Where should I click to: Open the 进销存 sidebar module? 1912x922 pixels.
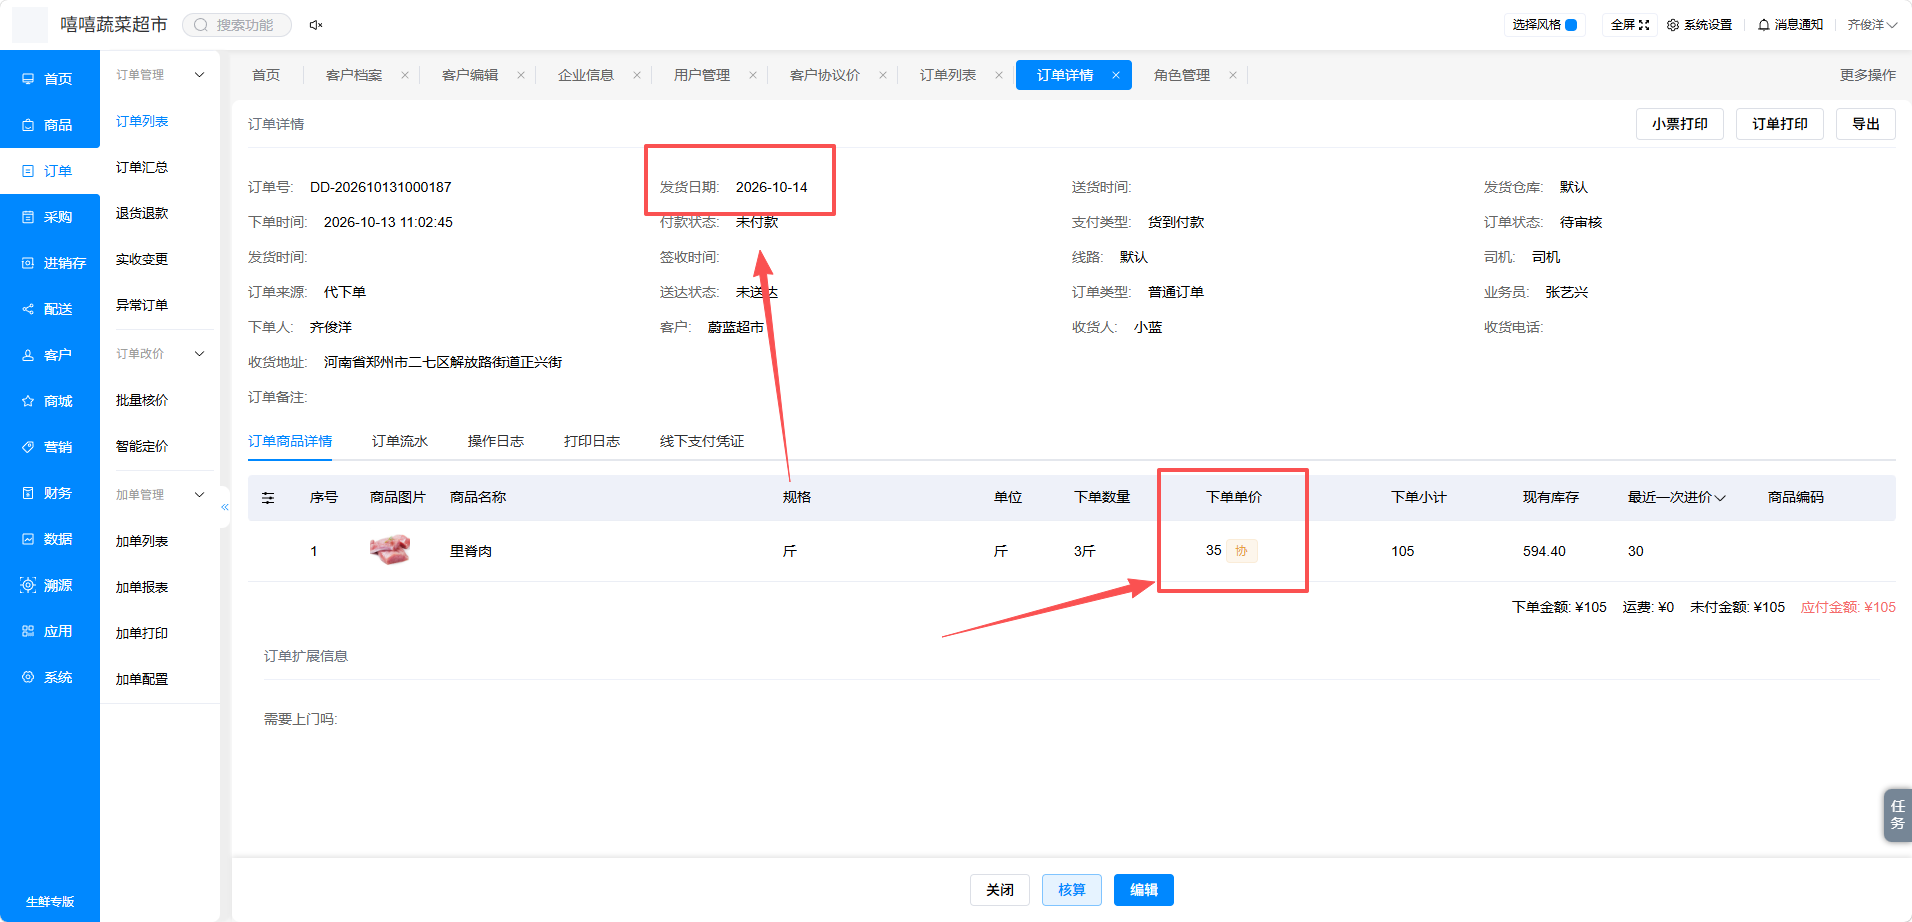coord(49,263)
